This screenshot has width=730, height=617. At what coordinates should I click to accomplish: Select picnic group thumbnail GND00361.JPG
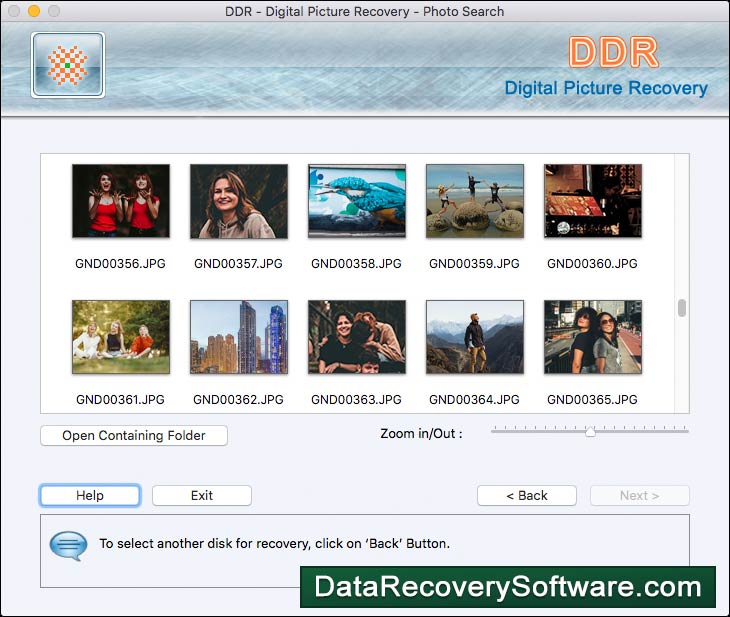point(121,337)
